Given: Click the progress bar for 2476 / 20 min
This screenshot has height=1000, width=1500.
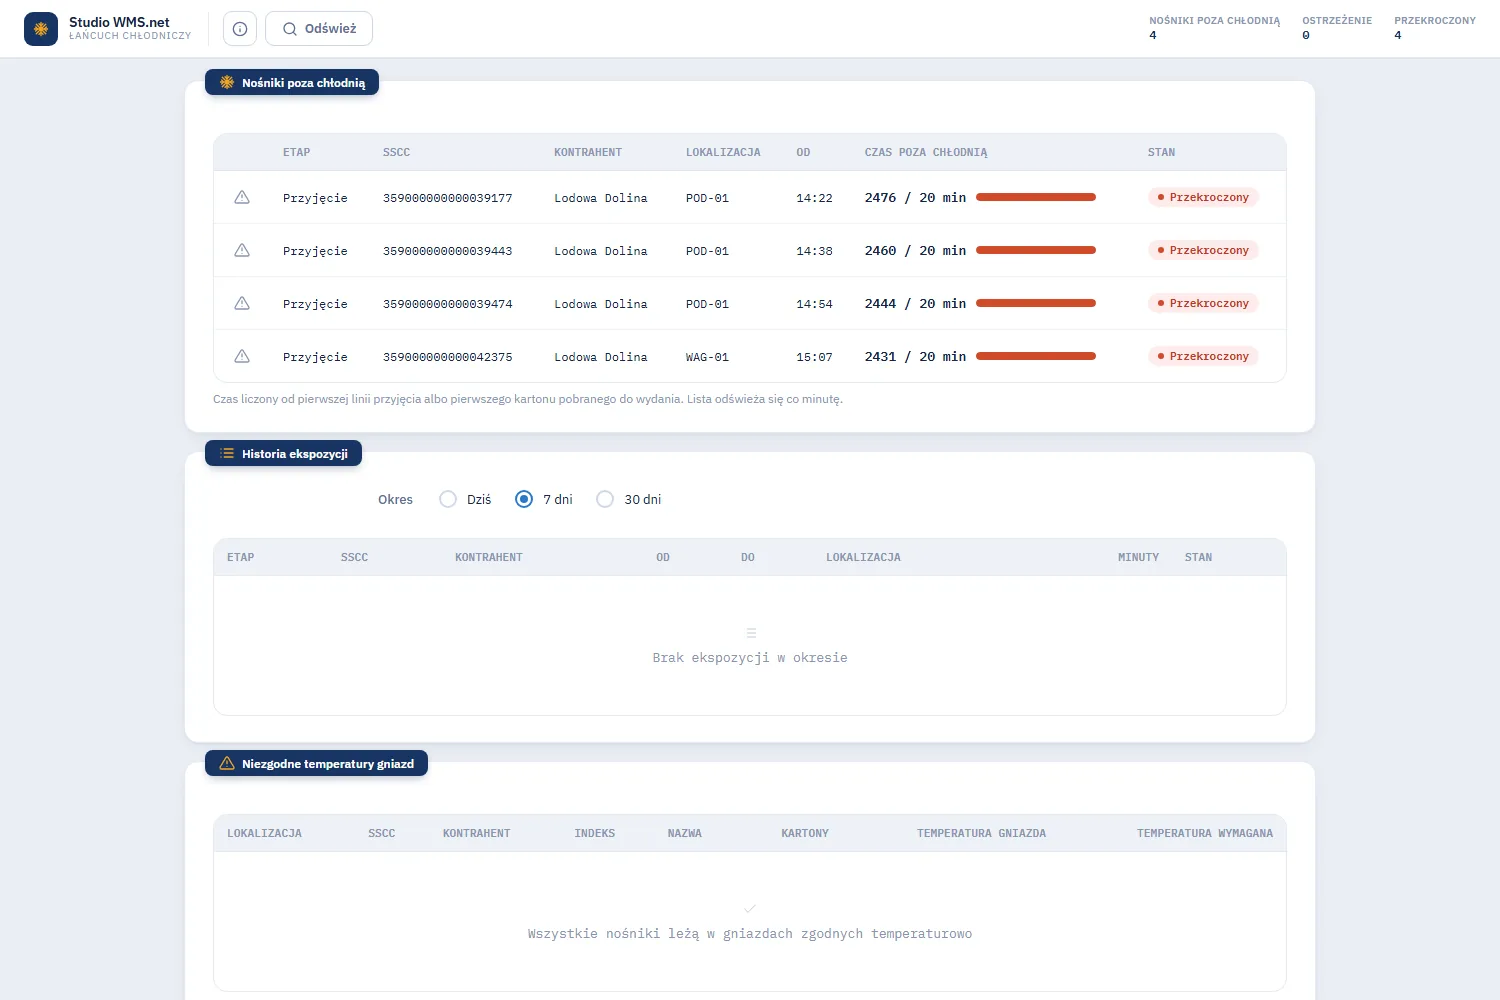Looking at the screenshot, I should pyautogui.click(x=1036, y=197).
